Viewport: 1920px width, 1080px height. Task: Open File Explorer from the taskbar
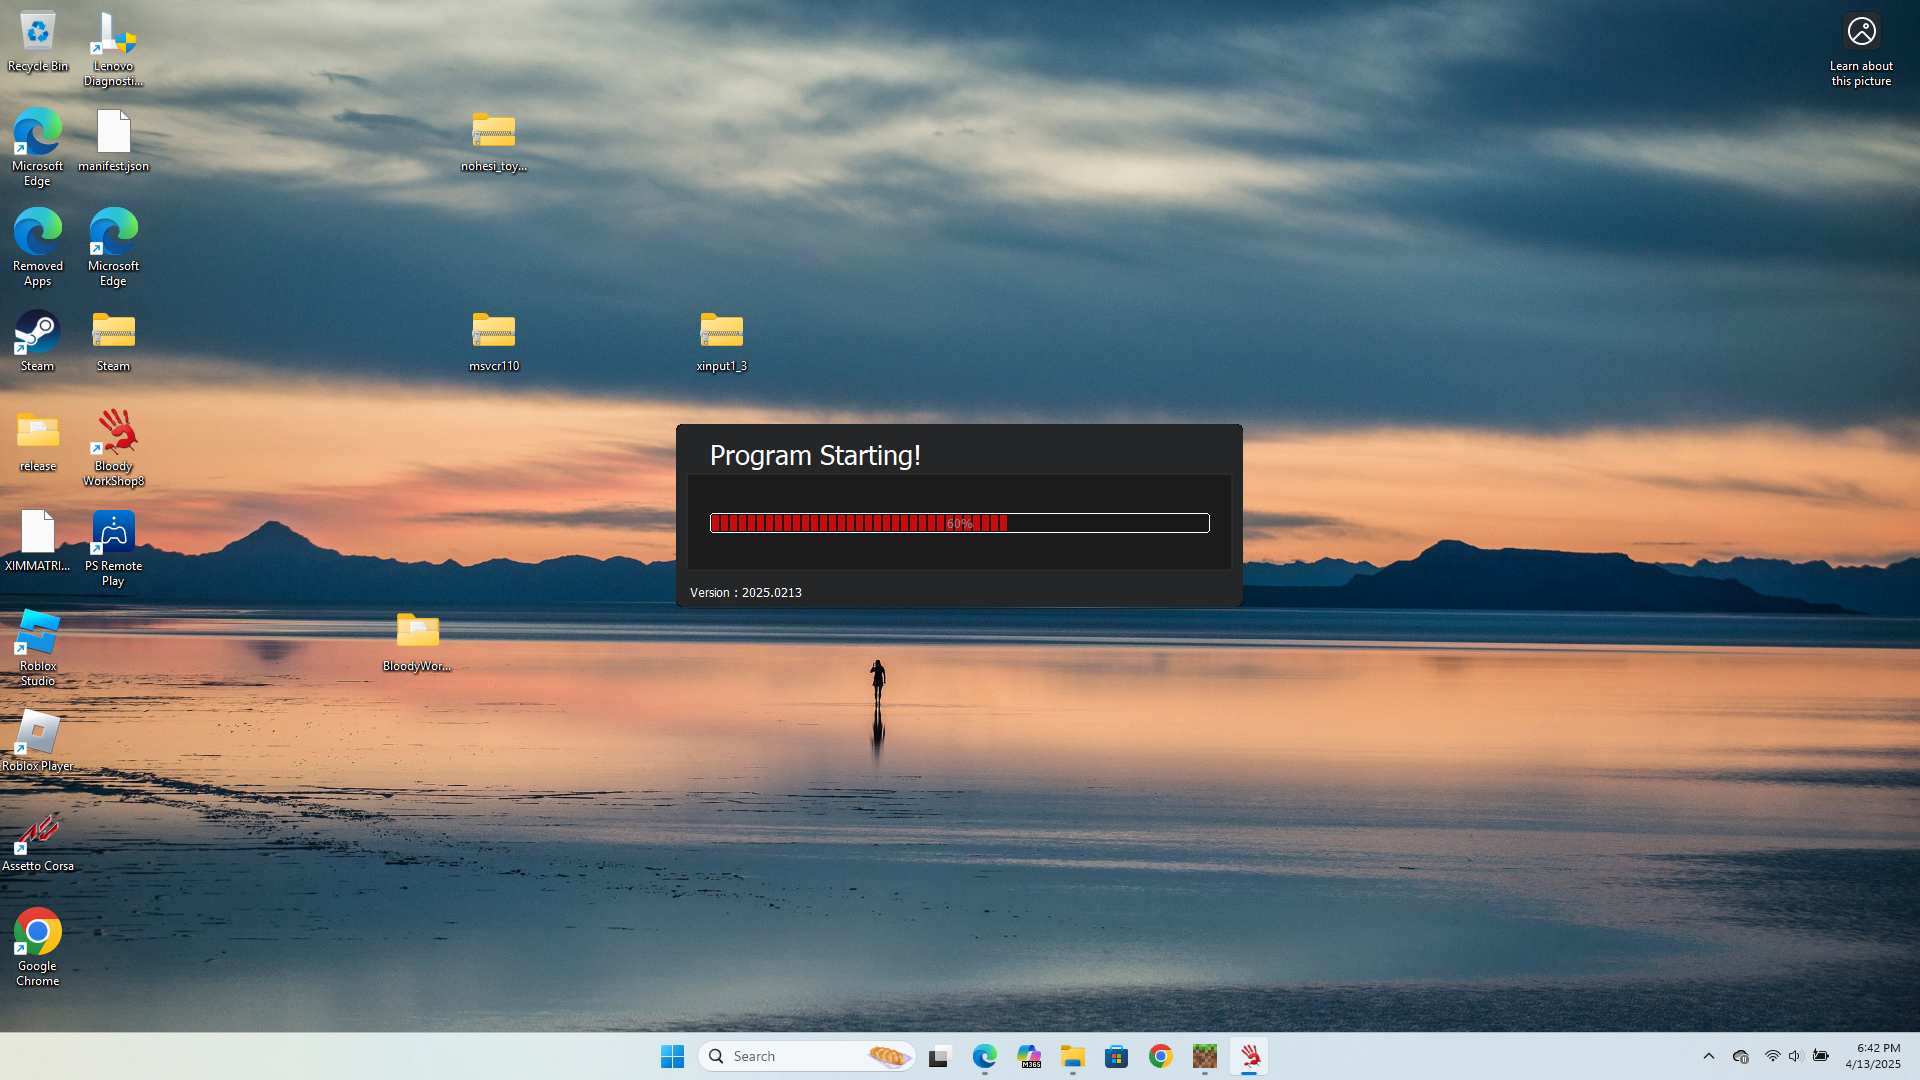point(1072,1056)
